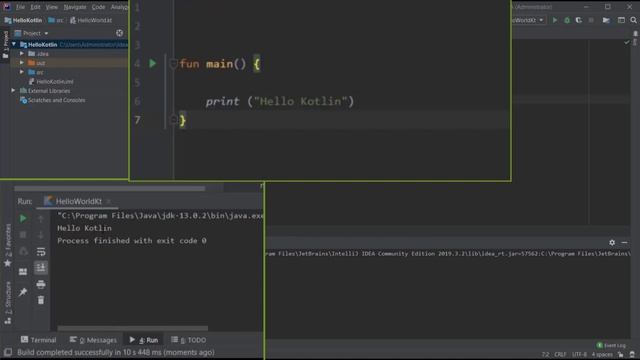Click the tool windows quick-access icon in status bar
The width and height of the screenshot is (640, 360).
[x=8, y=352]
